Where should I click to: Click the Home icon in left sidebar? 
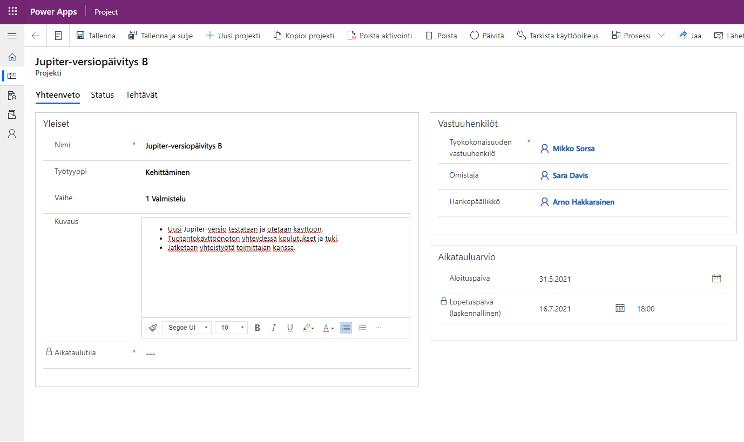coord(12,57)
